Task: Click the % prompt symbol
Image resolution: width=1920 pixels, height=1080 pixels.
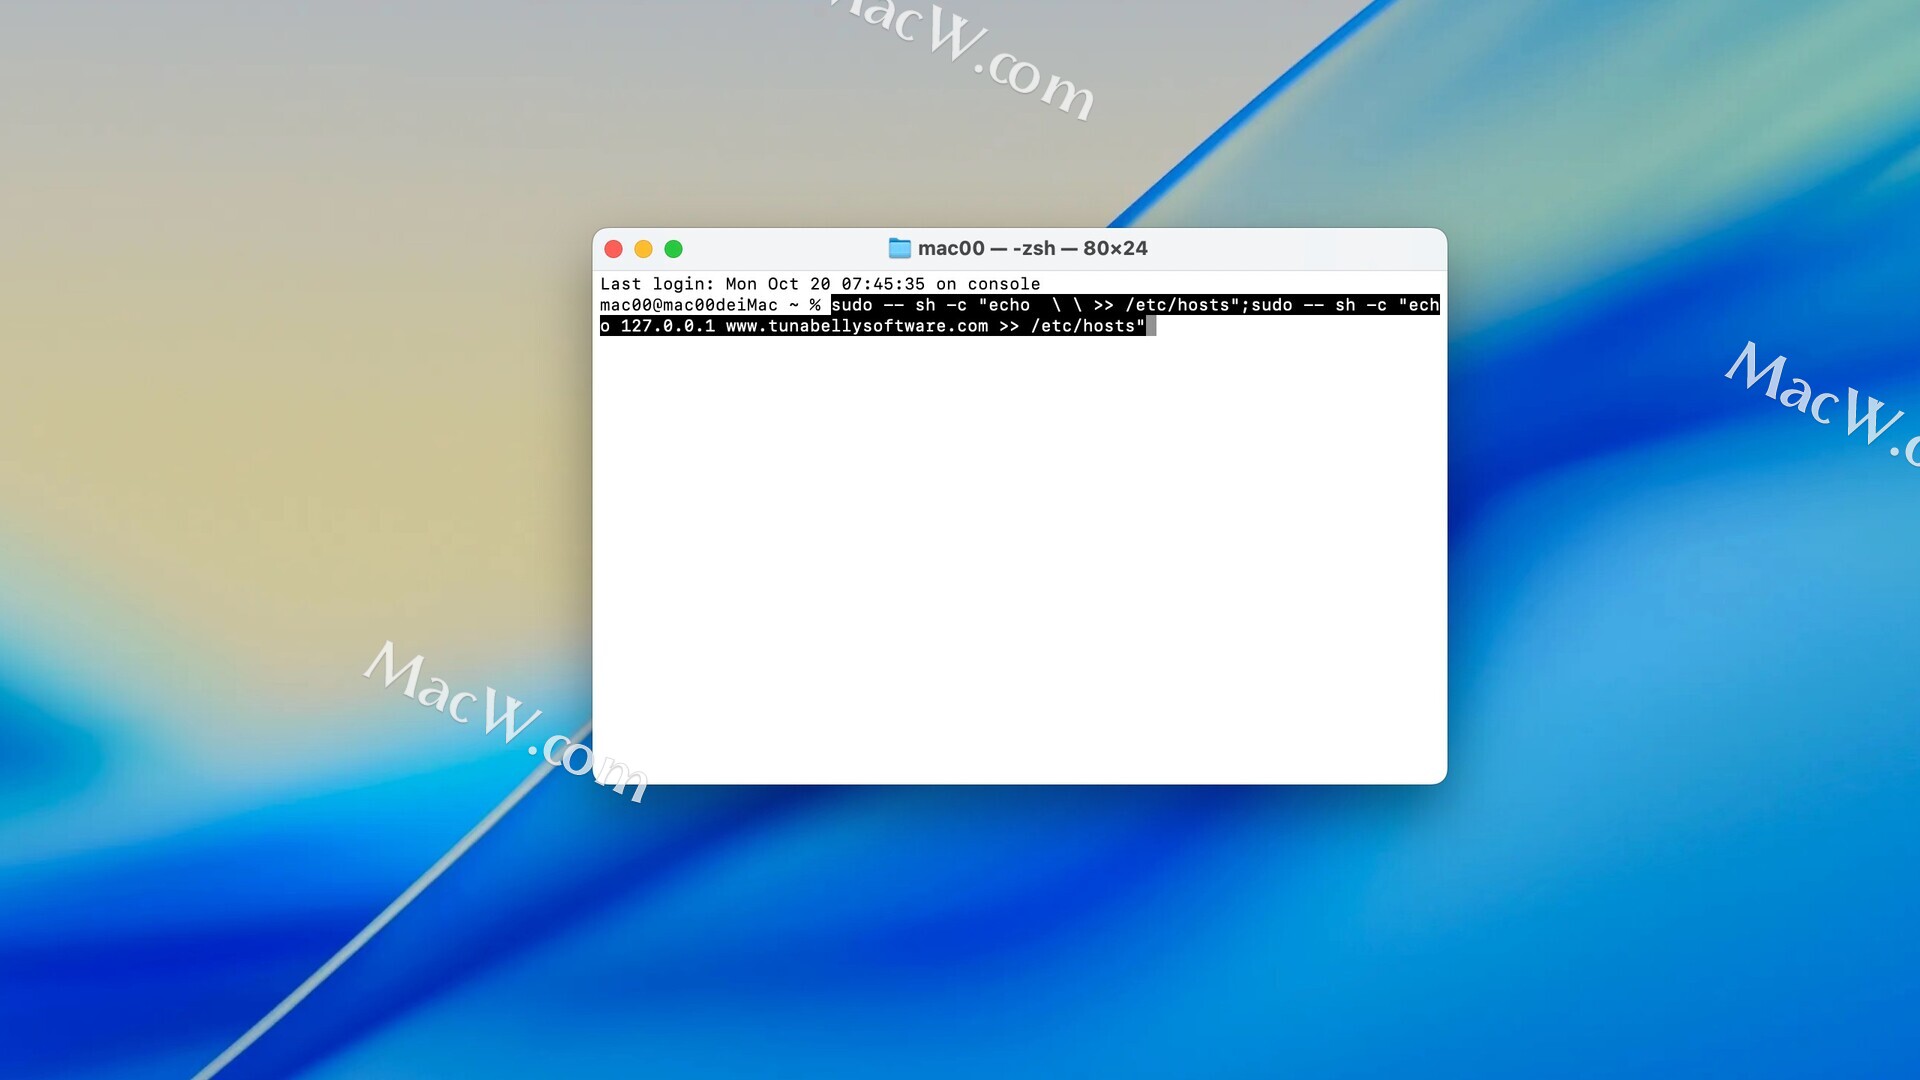Action: (x=815, y=305)
